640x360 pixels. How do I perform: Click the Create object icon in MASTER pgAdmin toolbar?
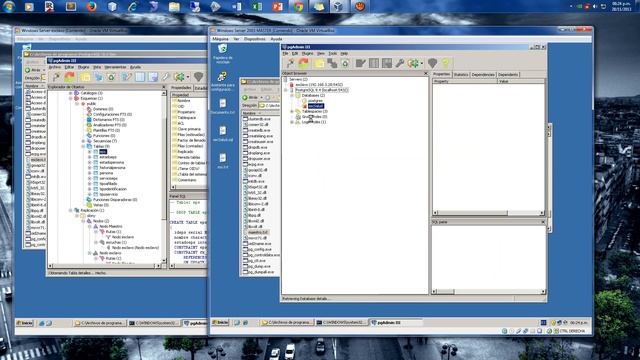(x=332, y=63)
